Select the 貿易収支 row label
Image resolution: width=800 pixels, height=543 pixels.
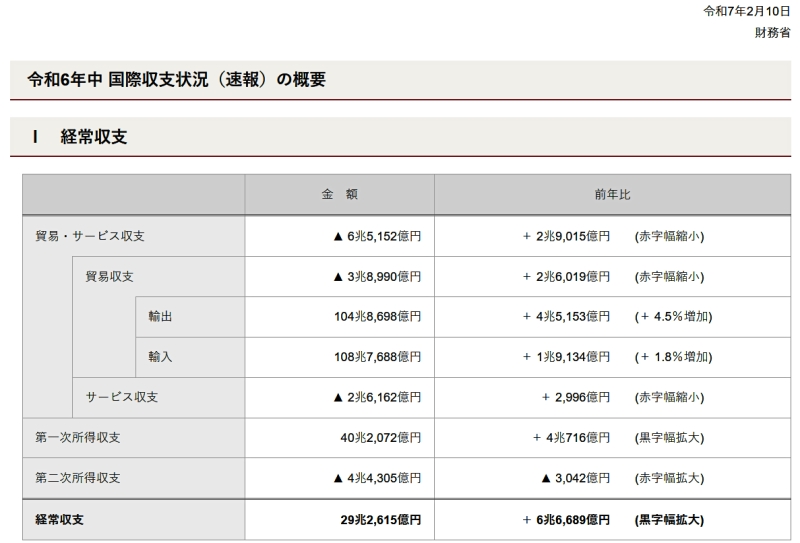(x=109, y=276)
